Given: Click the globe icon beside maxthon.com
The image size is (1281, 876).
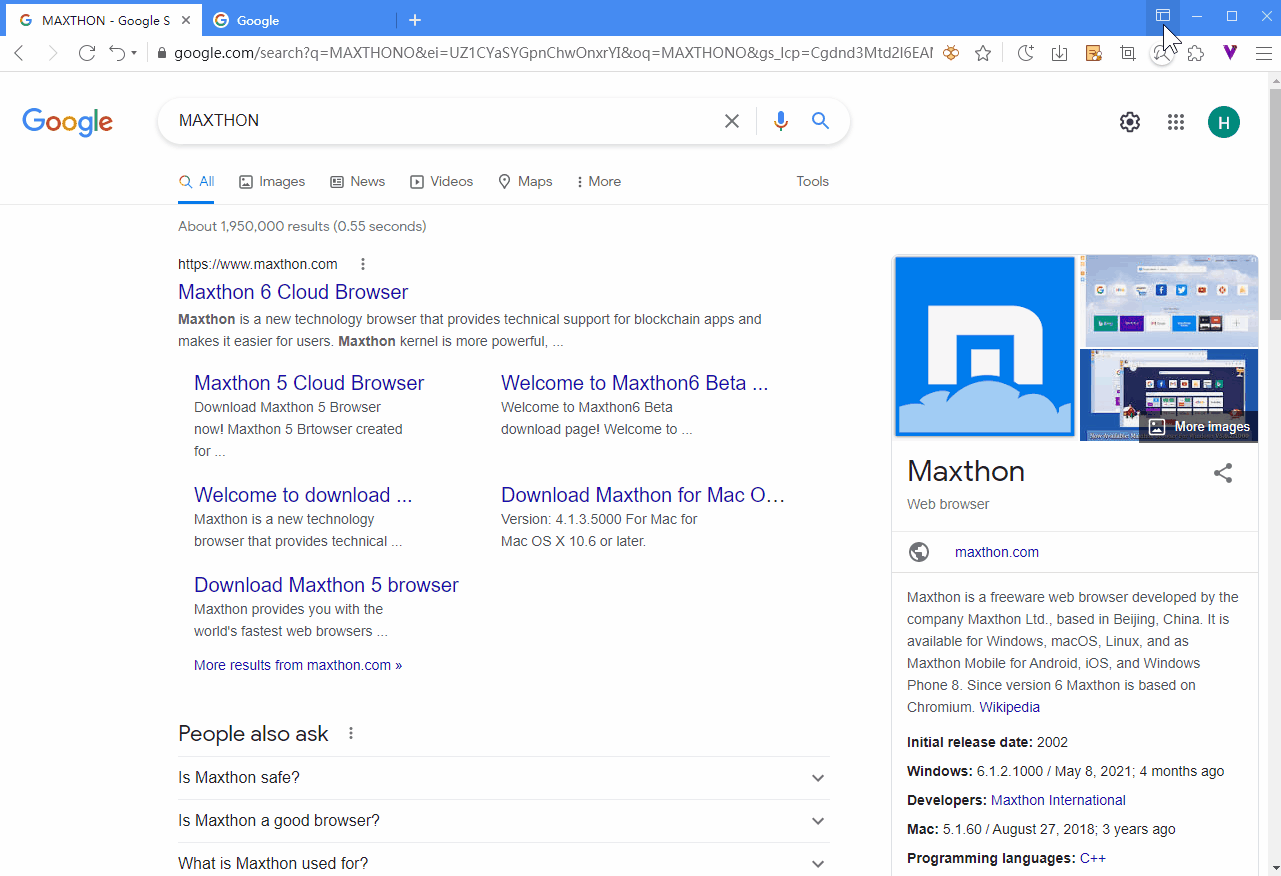Looking at the screenshot, I should 919,552.
